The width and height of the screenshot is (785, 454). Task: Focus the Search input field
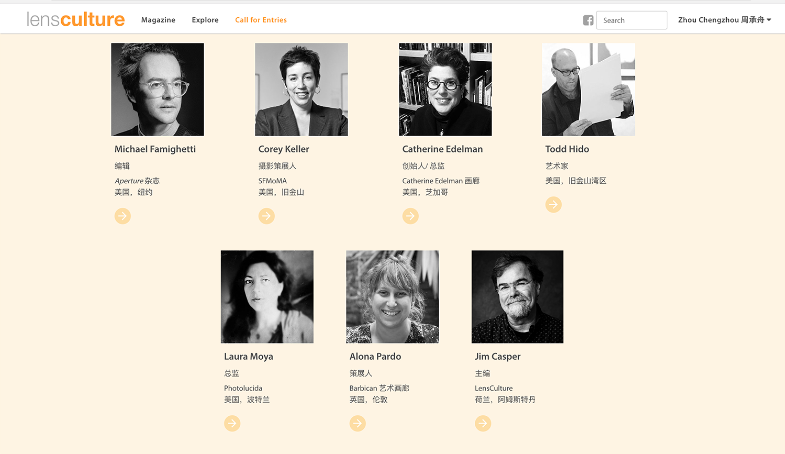632,20
